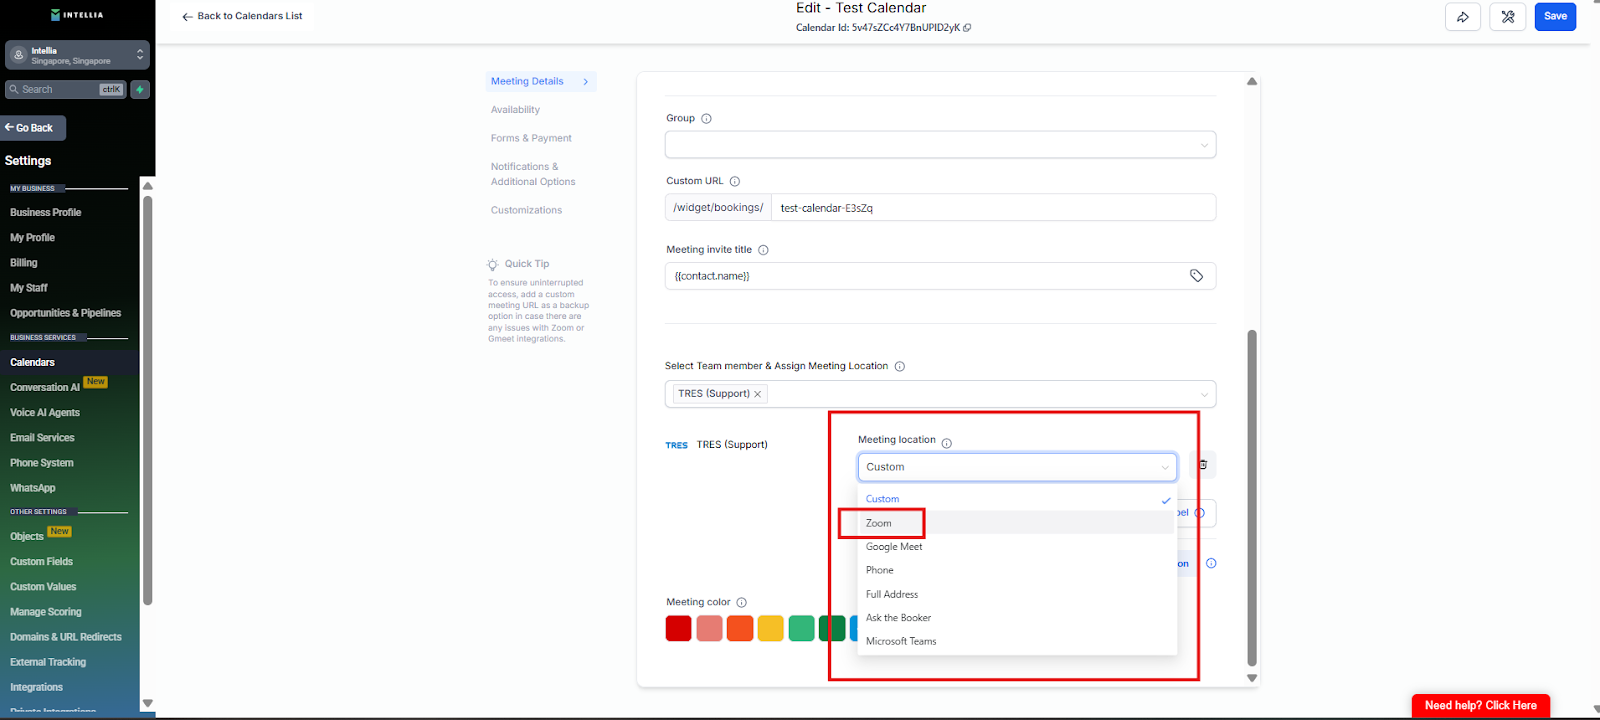Pick the yellow meeting color swatch
1600x720 pixels.
point(770,628)
